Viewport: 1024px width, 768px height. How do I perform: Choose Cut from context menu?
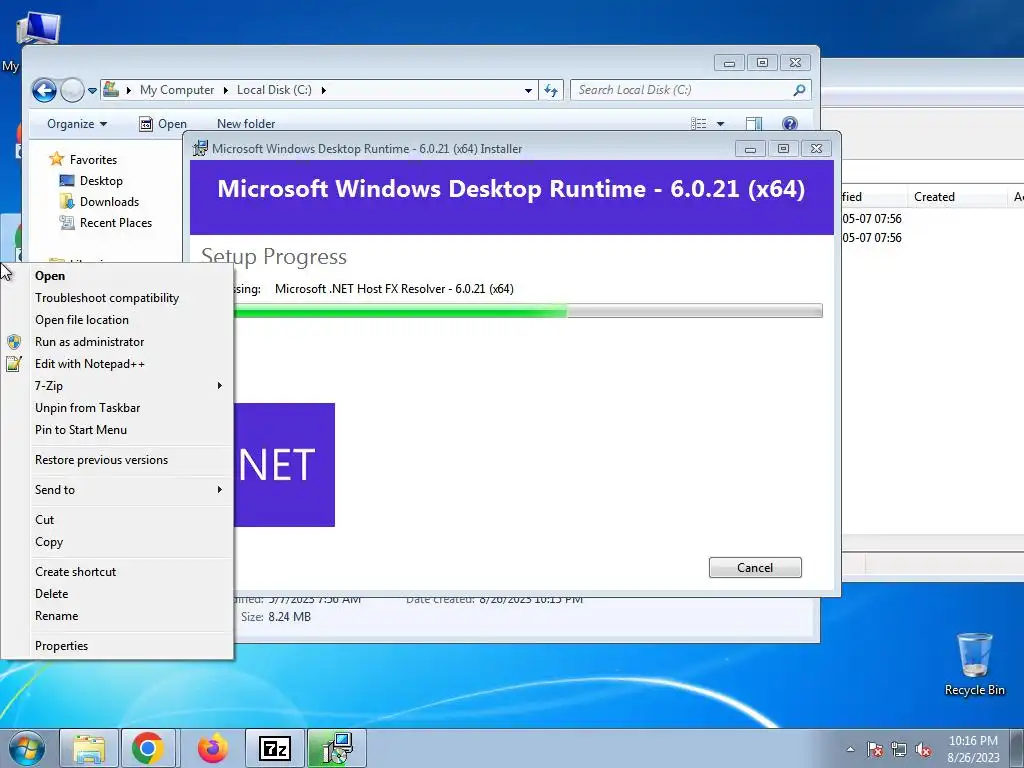[44, 520]
